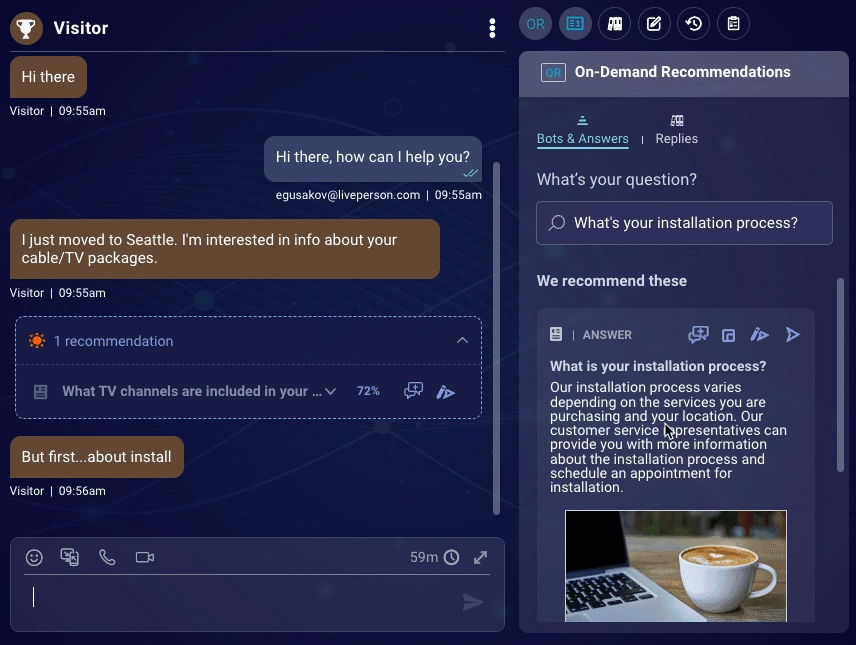The width and height of the screenshot is (856, 645).
Task: Click the coffee cup laptop image
Action: click(676, 566)
